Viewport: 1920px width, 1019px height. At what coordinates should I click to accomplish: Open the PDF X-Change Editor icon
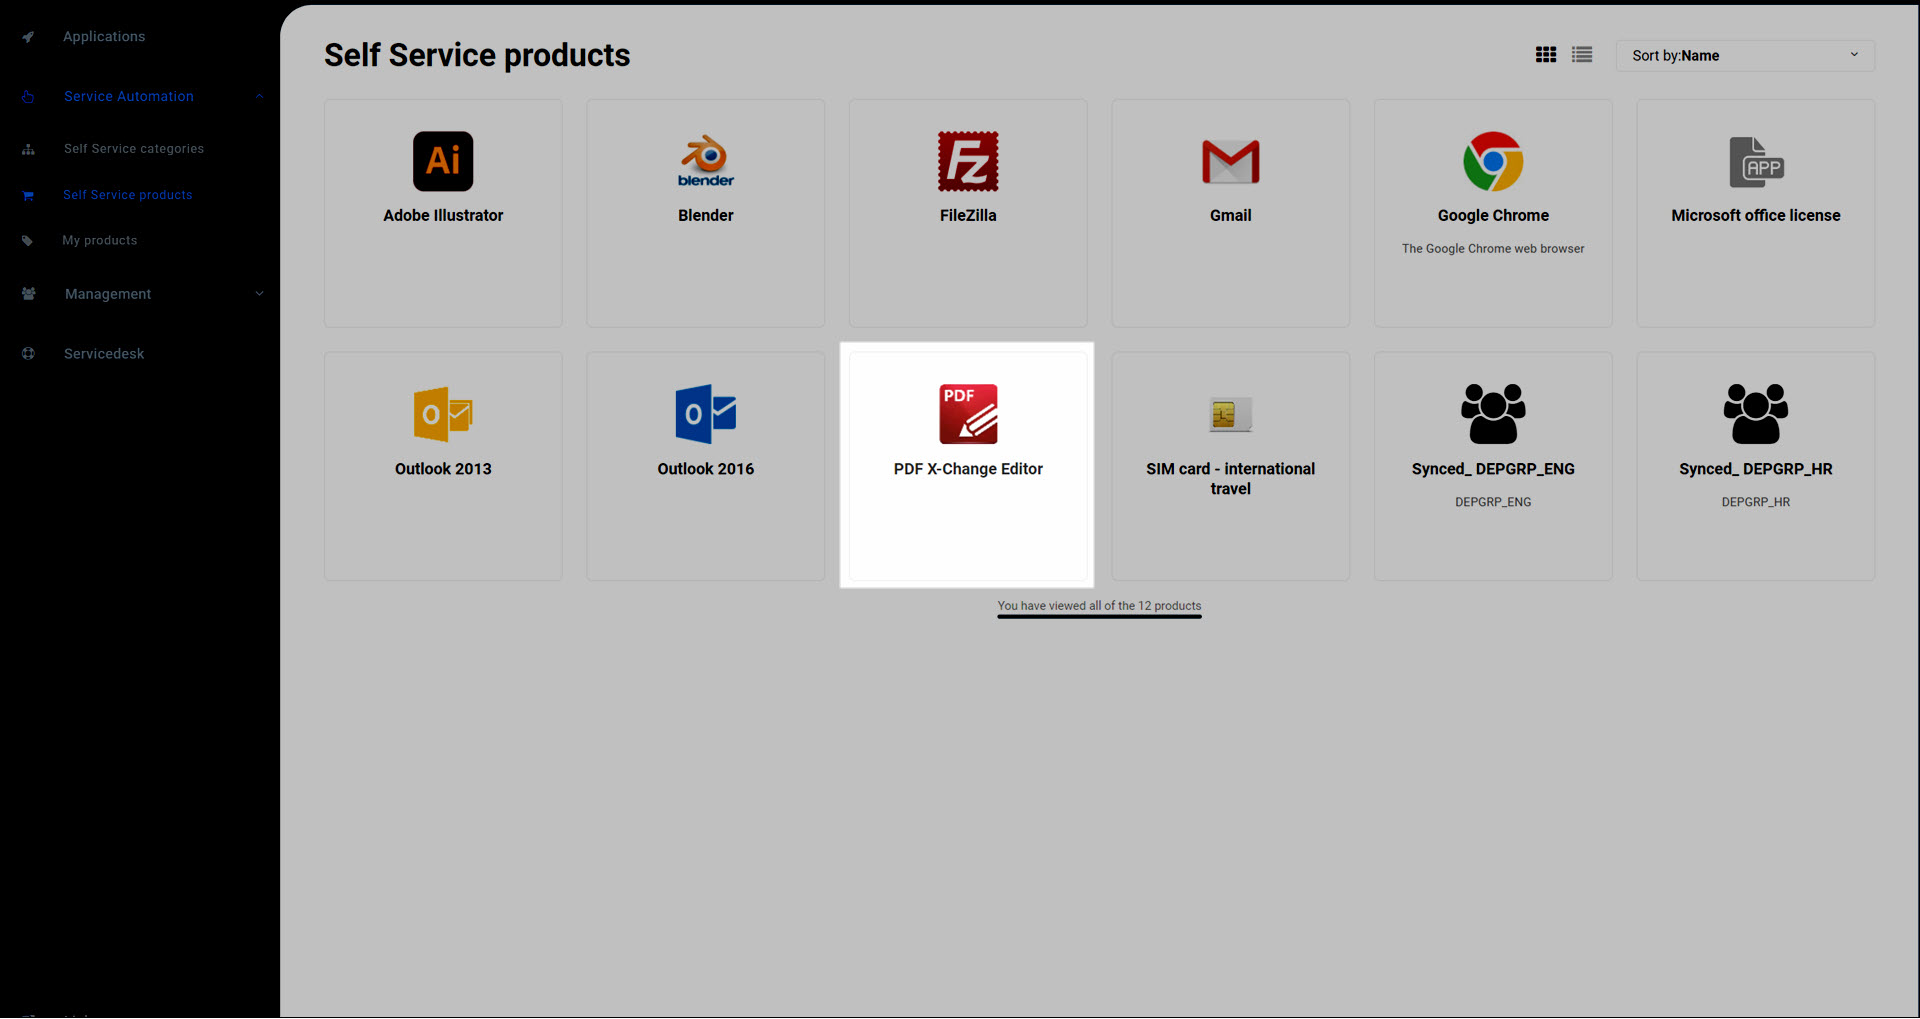[x=968, y=414]
